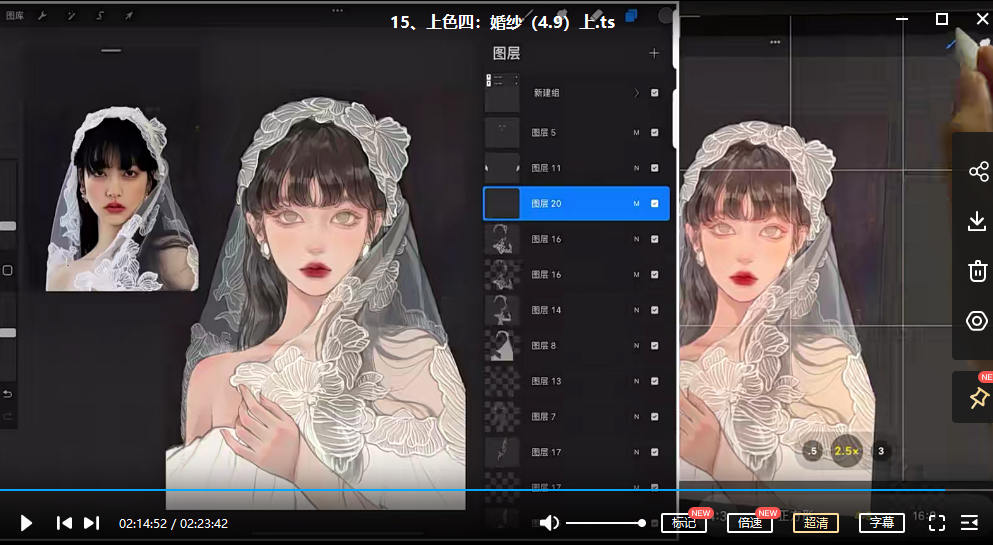Skip to the next video
This screenshot has height=545, width=993.
[91, 523]
